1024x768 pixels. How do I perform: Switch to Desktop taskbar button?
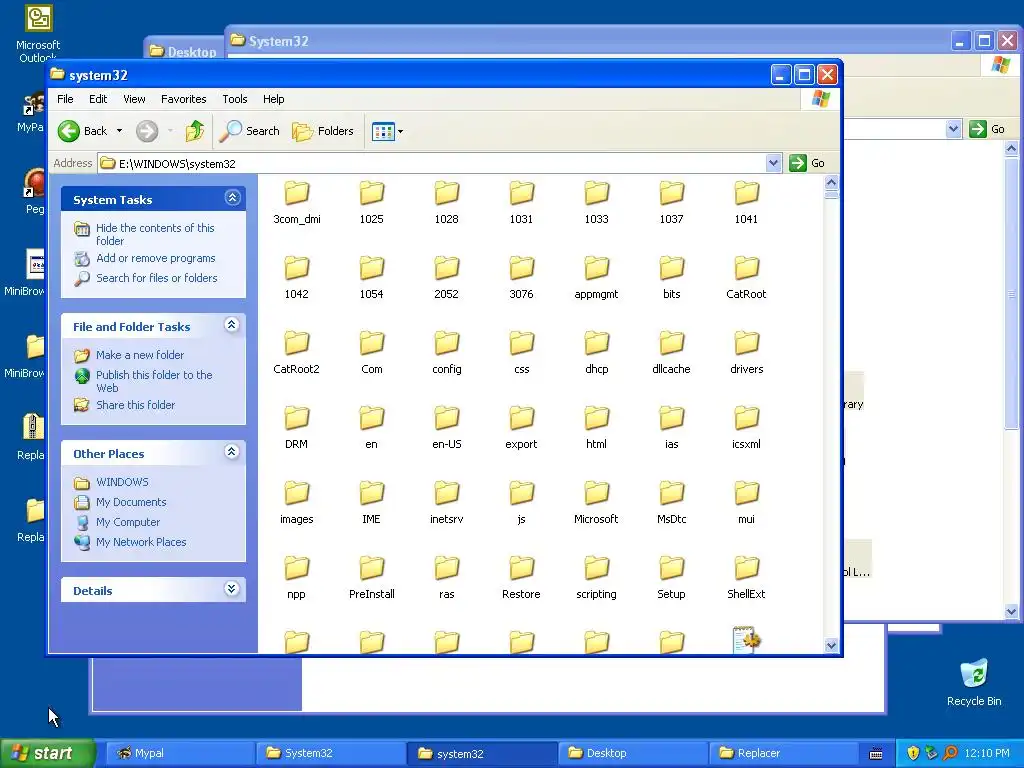pyautogui.click(x=632, y=754)
